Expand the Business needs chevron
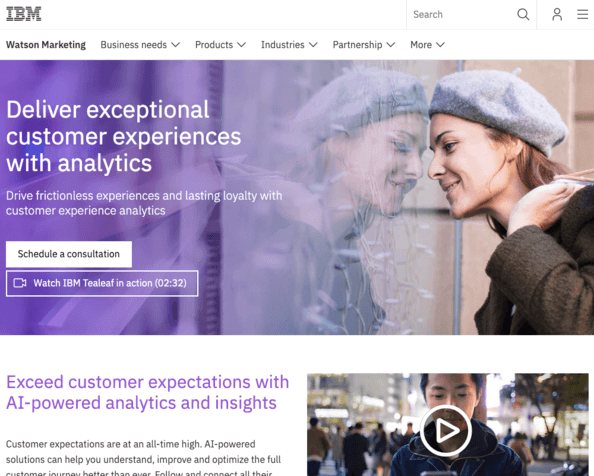This screenshot has height=476, width=594. (175, 45)
